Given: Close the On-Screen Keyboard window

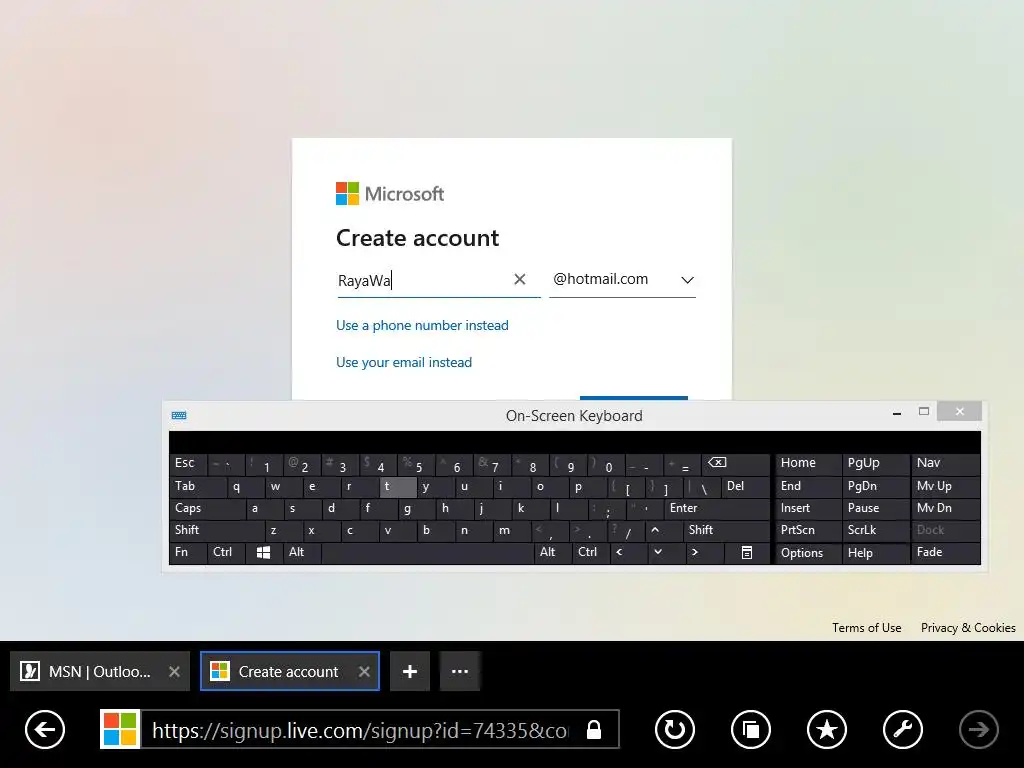Looking at the screenshot, I should click(x=959, y=411).
